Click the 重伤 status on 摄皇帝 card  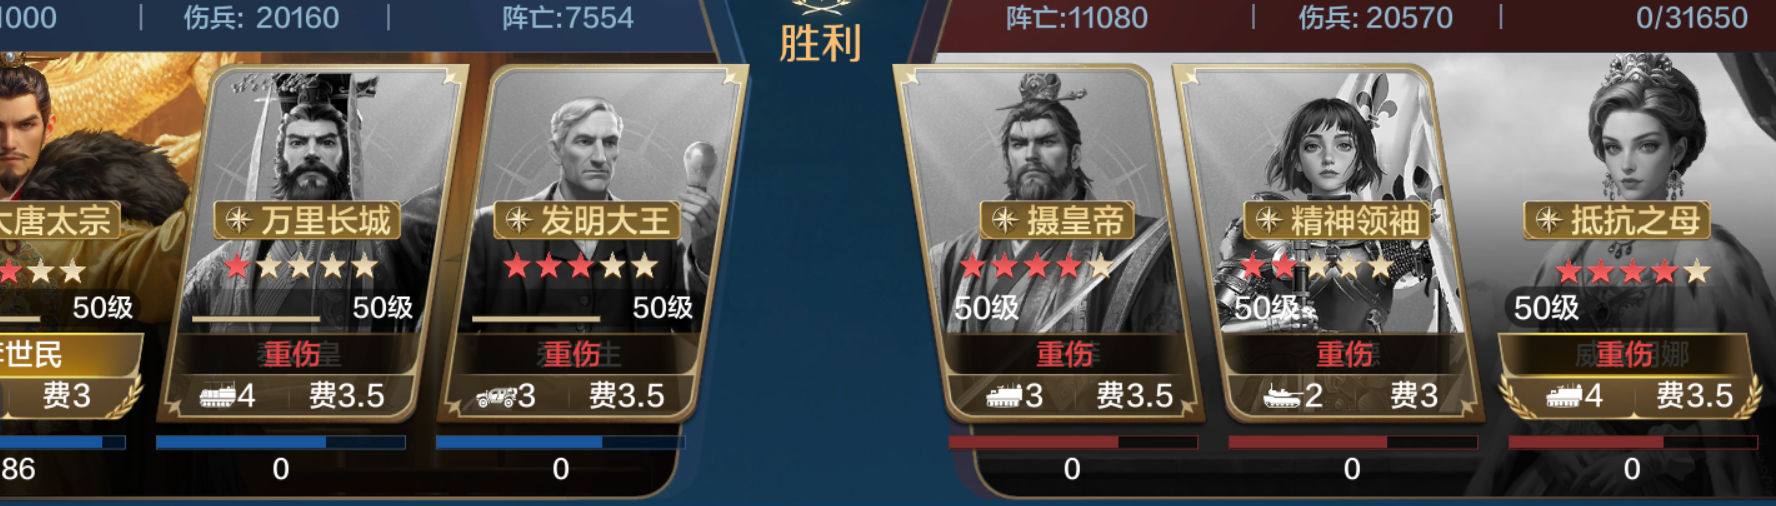point(1064,354)
